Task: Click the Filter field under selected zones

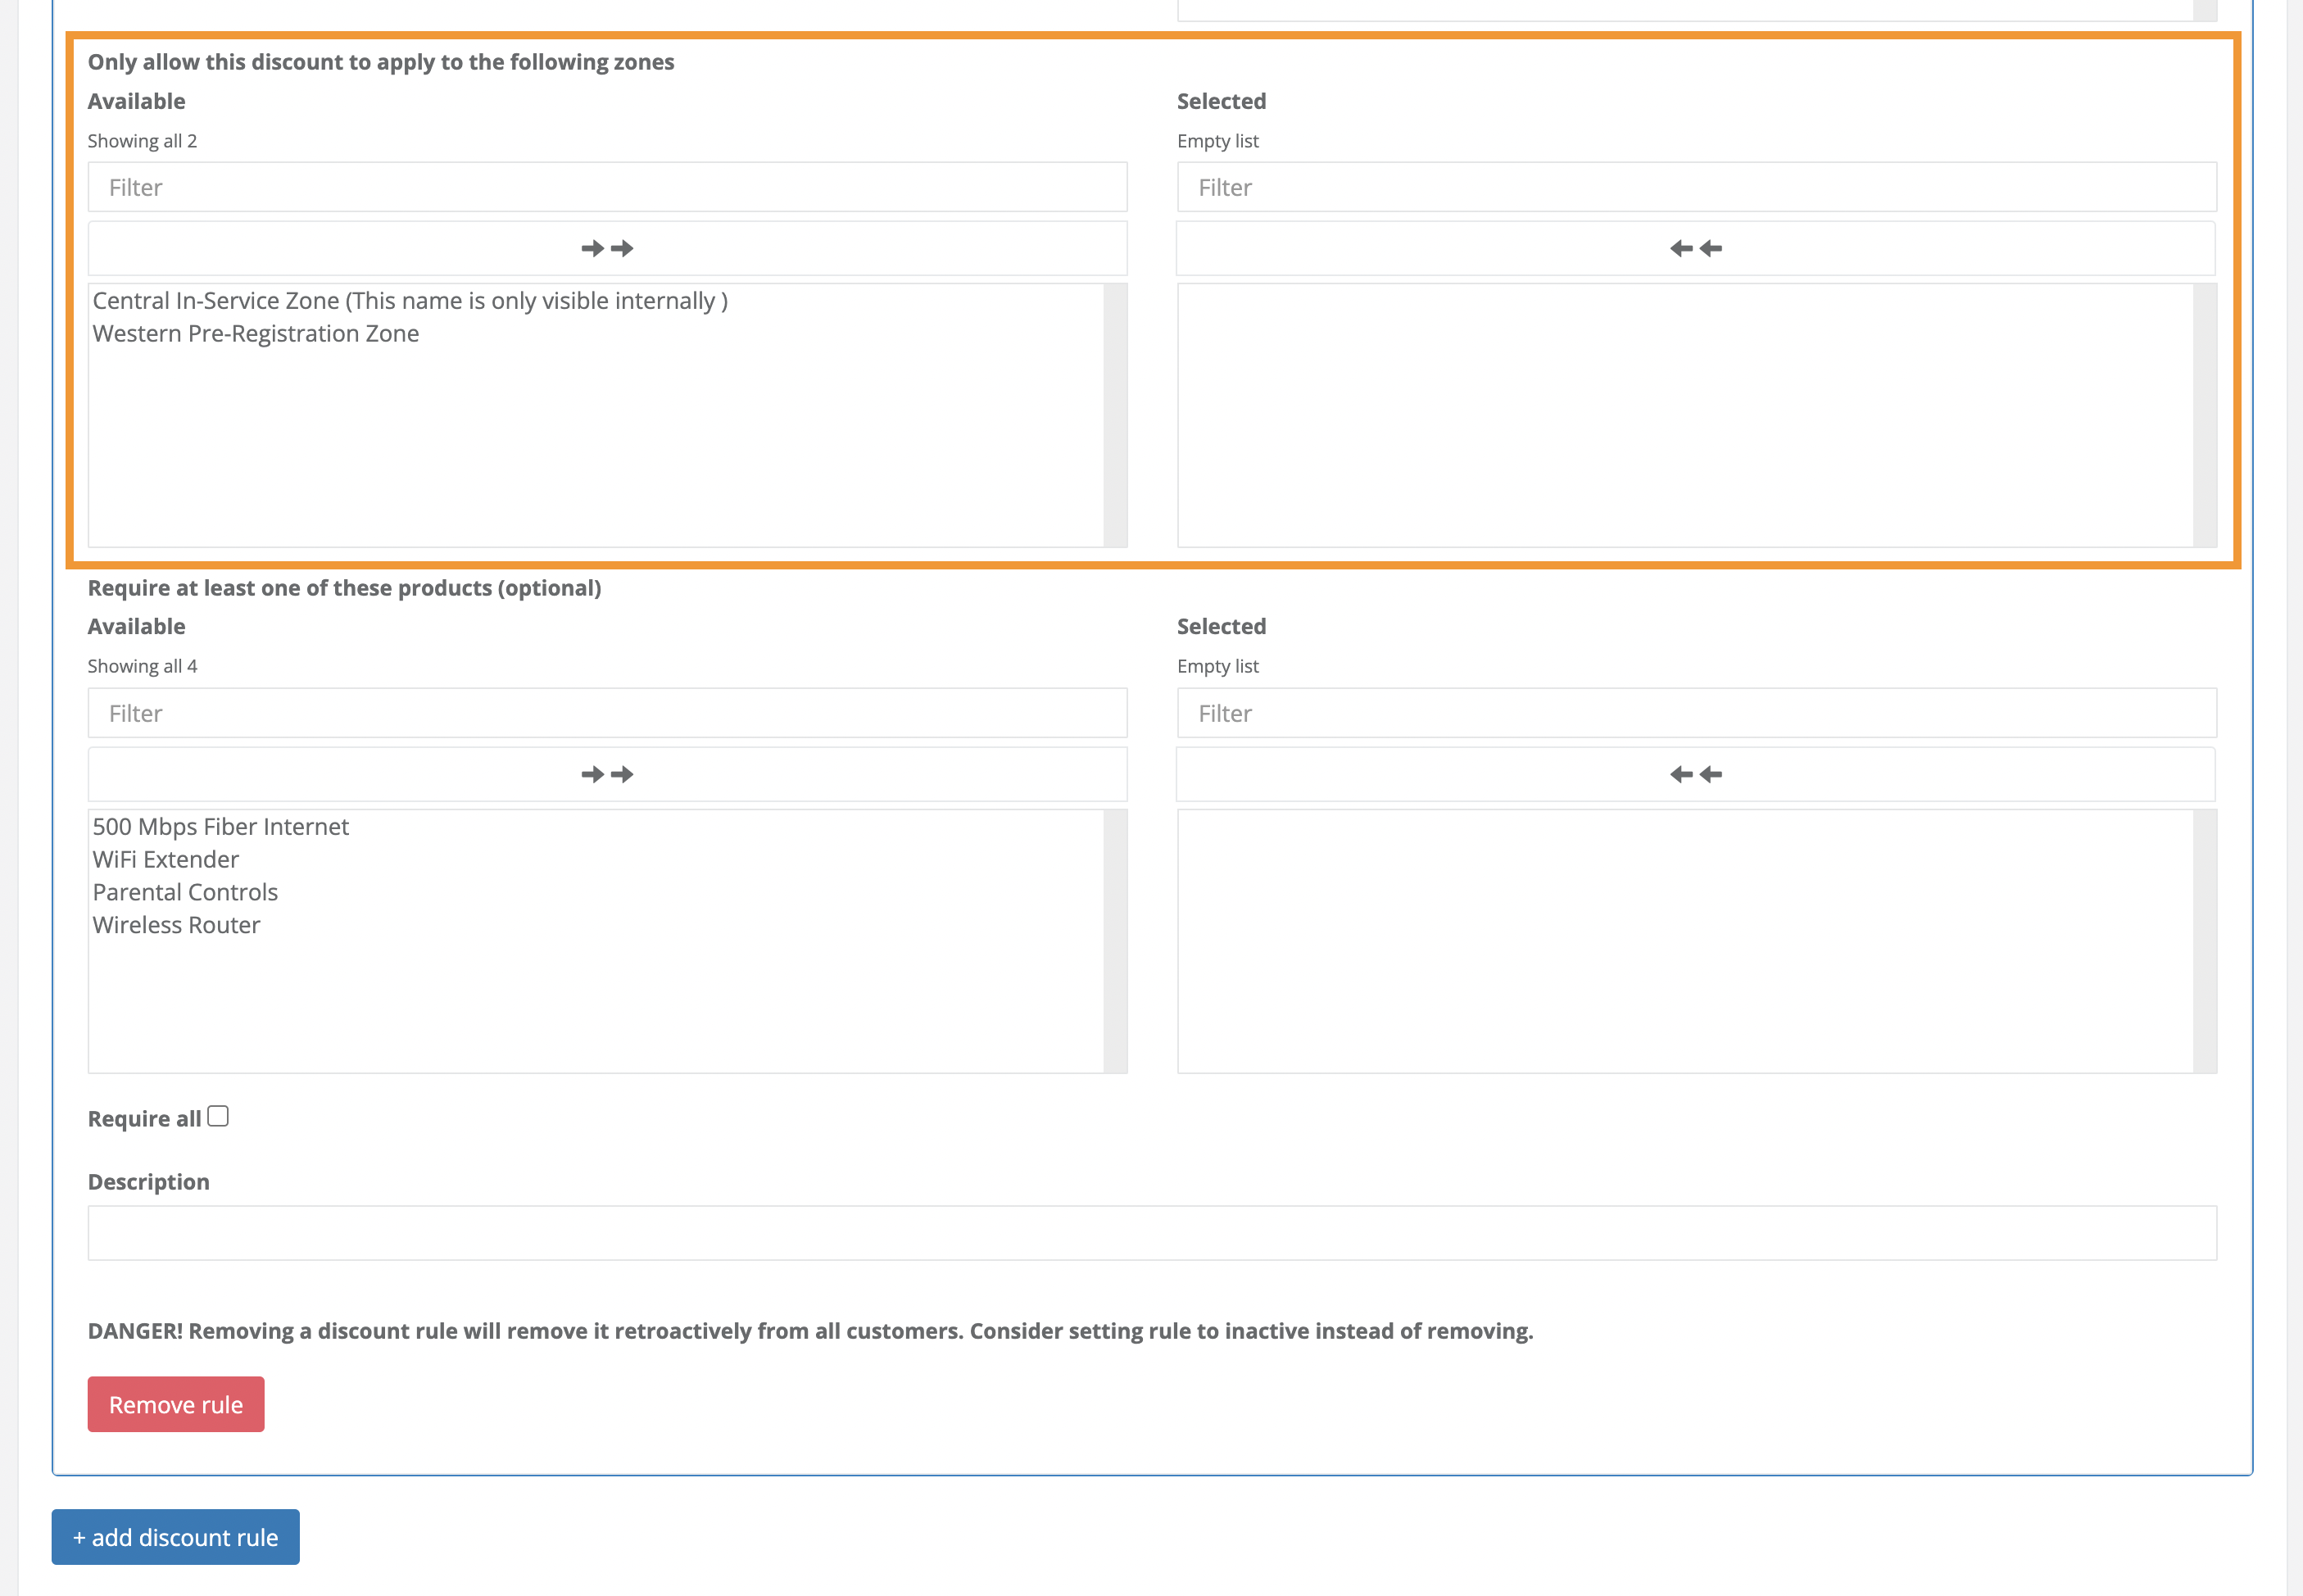Action: [1695, 187]
